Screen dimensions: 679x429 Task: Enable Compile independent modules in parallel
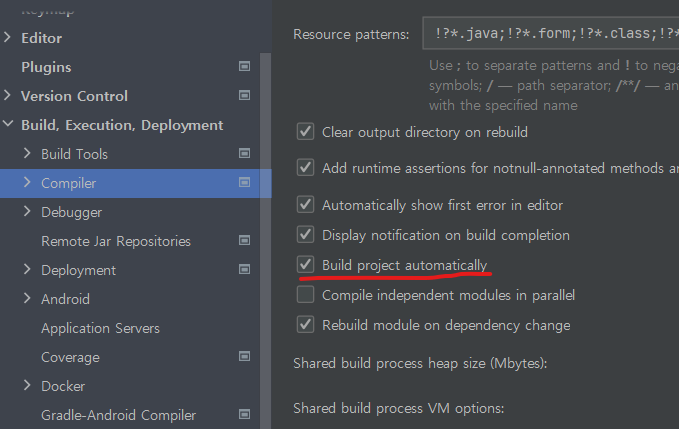[305, 295]
